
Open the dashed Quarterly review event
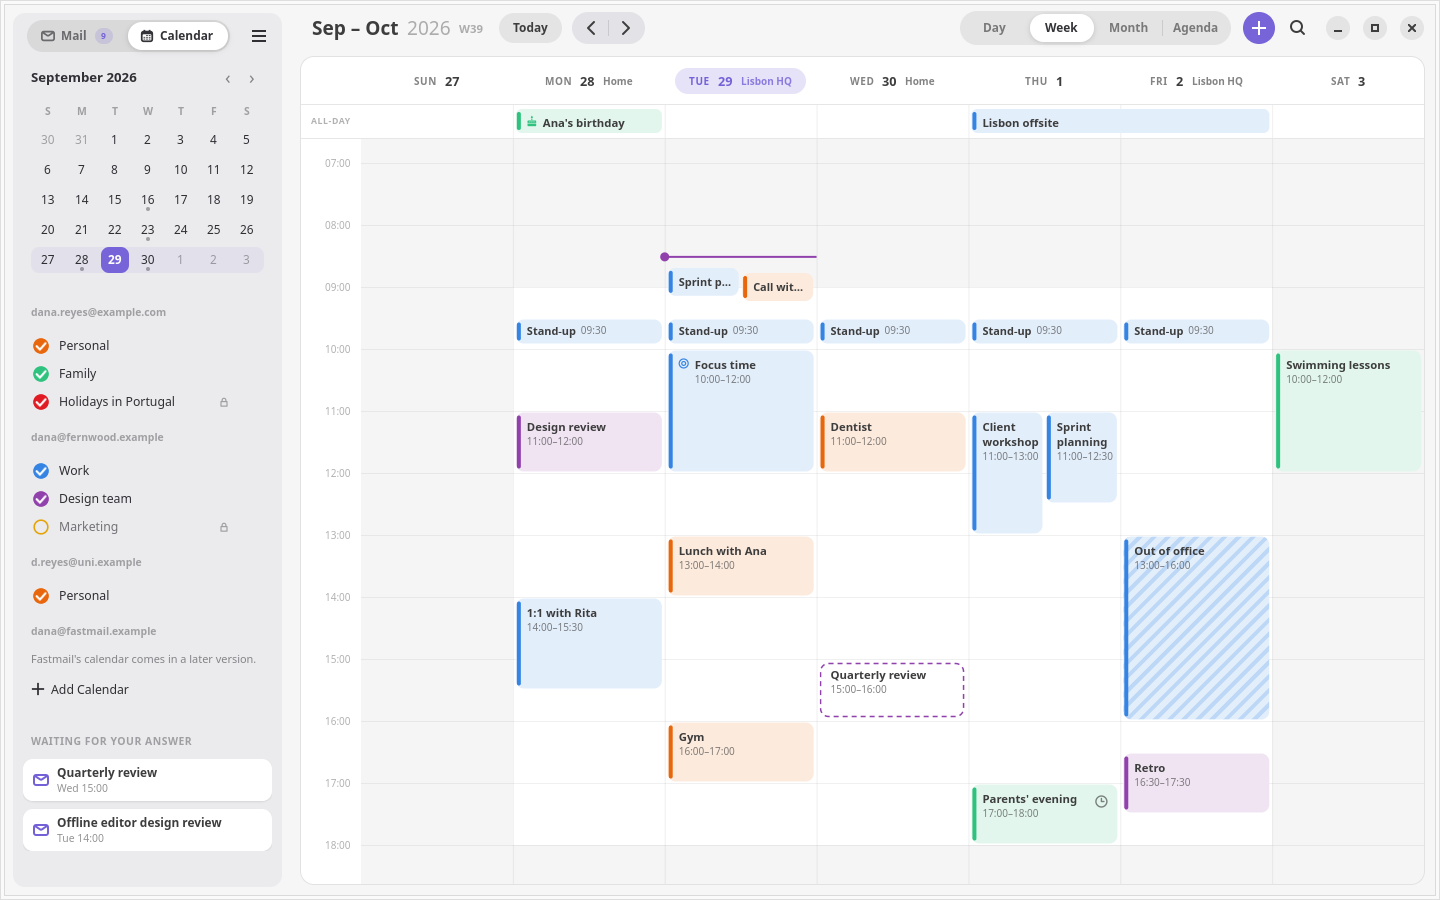point(892,690)
